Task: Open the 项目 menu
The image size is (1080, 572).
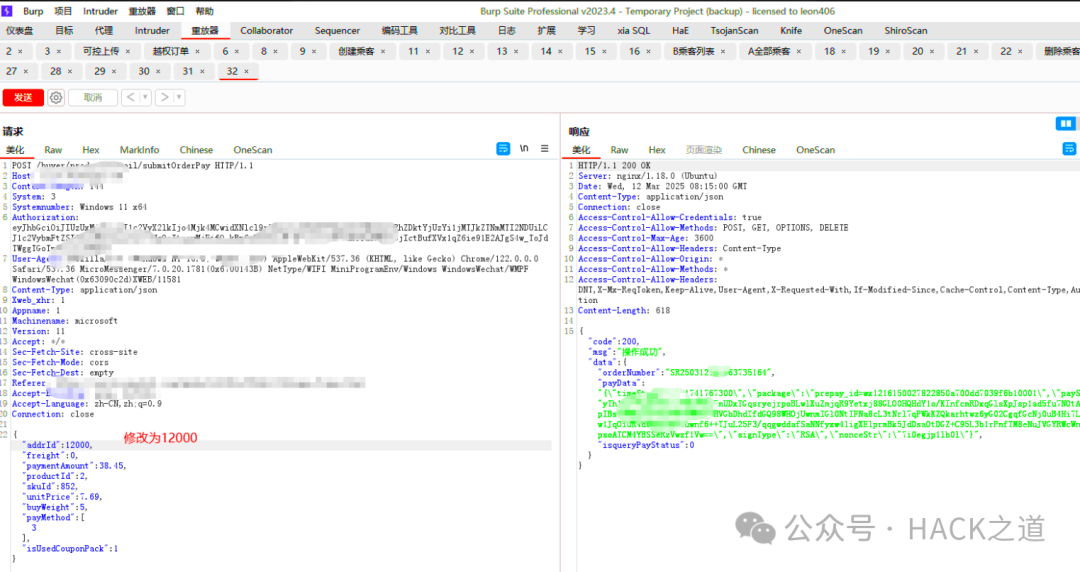Action: click(x=63, y=11)
